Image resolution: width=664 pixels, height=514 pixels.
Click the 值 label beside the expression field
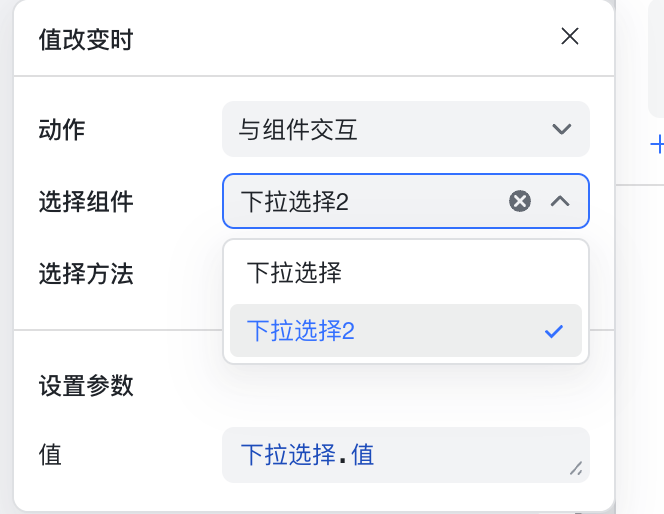click(x=50, y=455)
